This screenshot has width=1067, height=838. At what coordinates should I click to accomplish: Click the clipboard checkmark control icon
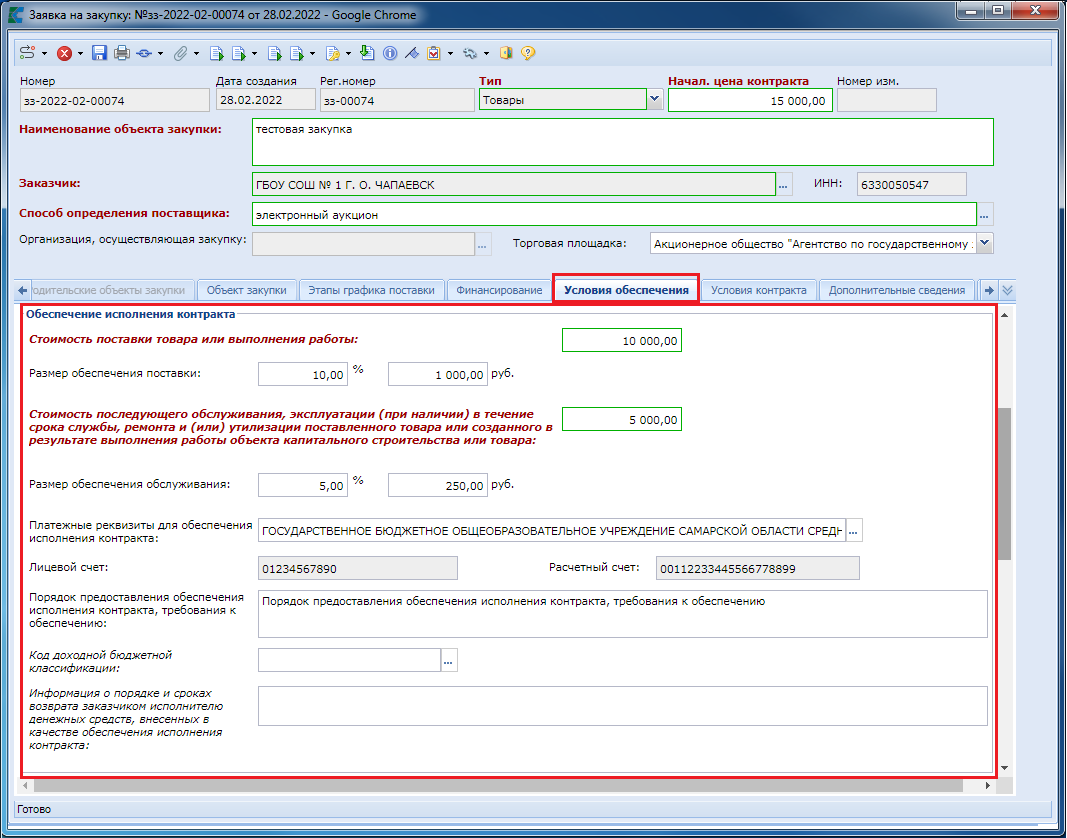pyautogui.click(x=434, y=53)
